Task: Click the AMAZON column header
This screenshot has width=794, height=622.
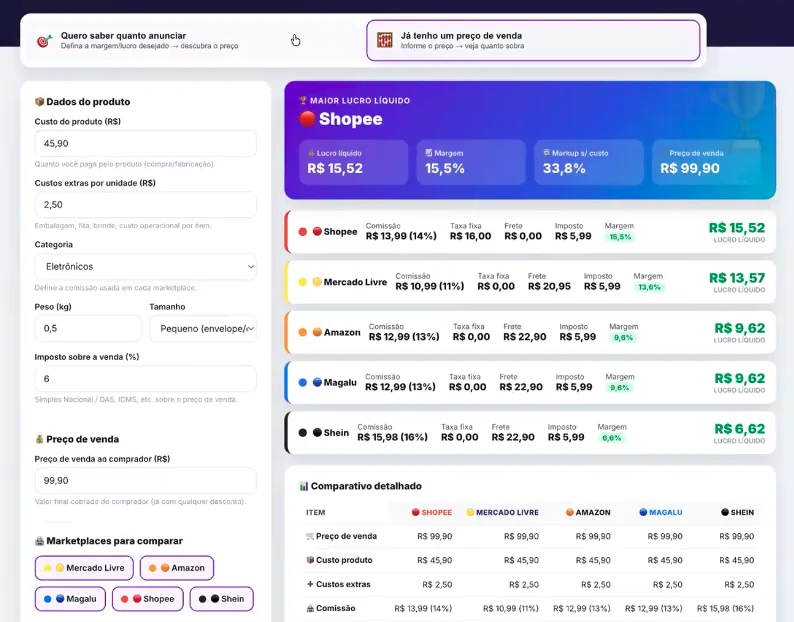Action: pyautogui.click(x=588, y=512)
